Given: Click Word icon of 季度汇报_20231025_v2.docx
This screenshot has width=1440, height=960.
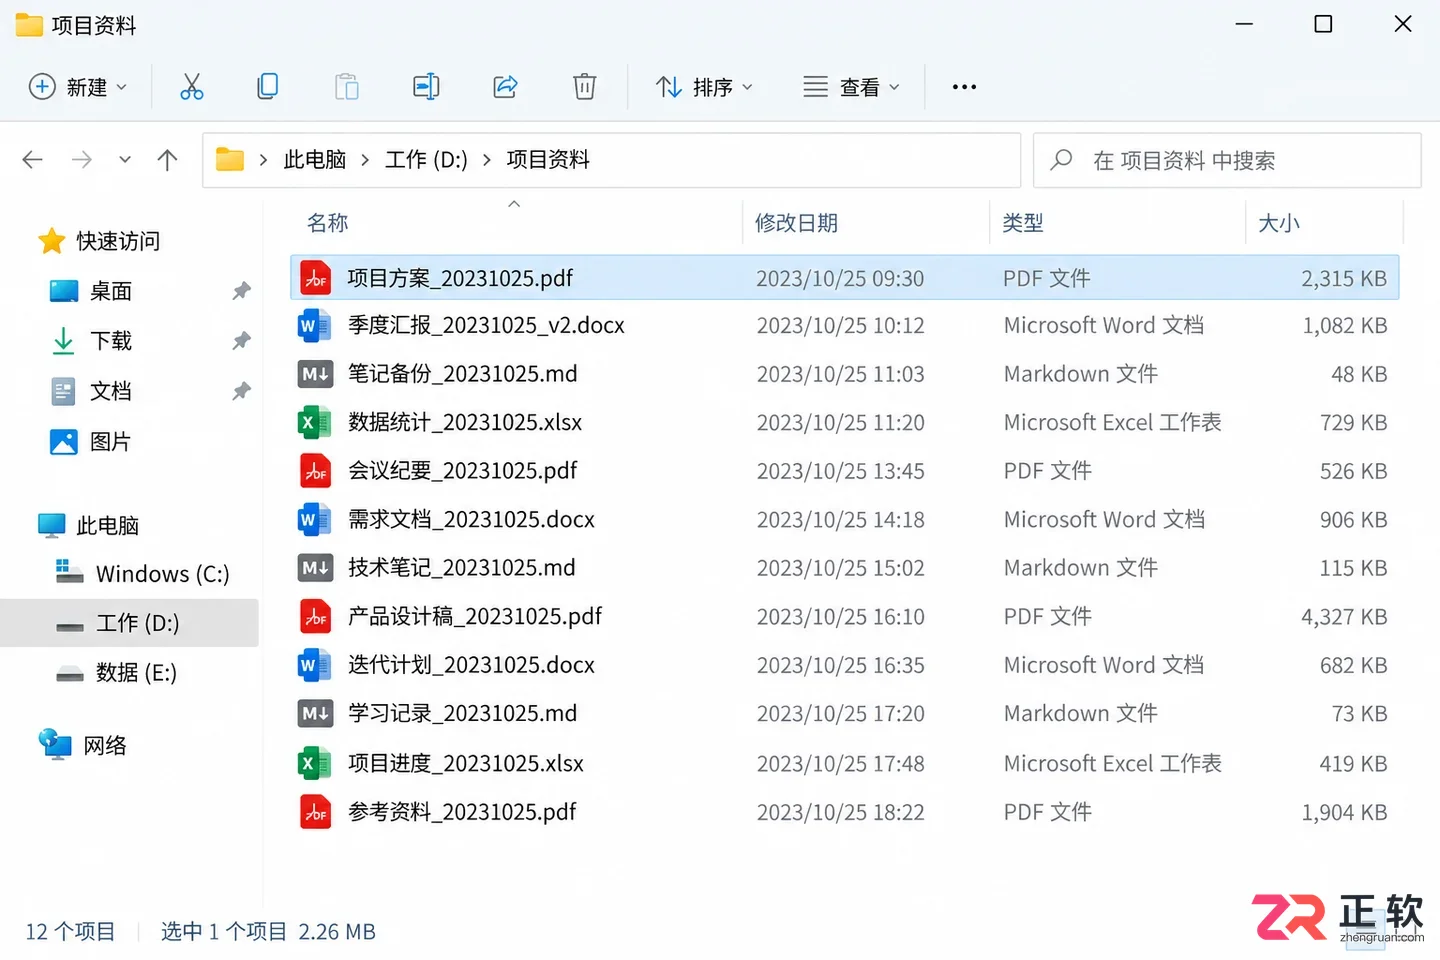Looking at the screenshot, I should pos(315,325).
